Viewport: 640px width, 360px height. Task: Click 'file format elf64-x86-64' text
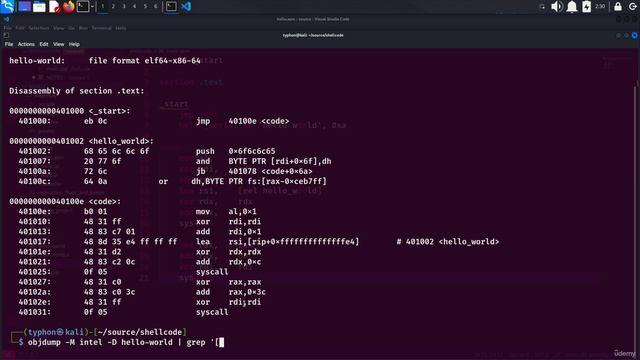(144, 61)
